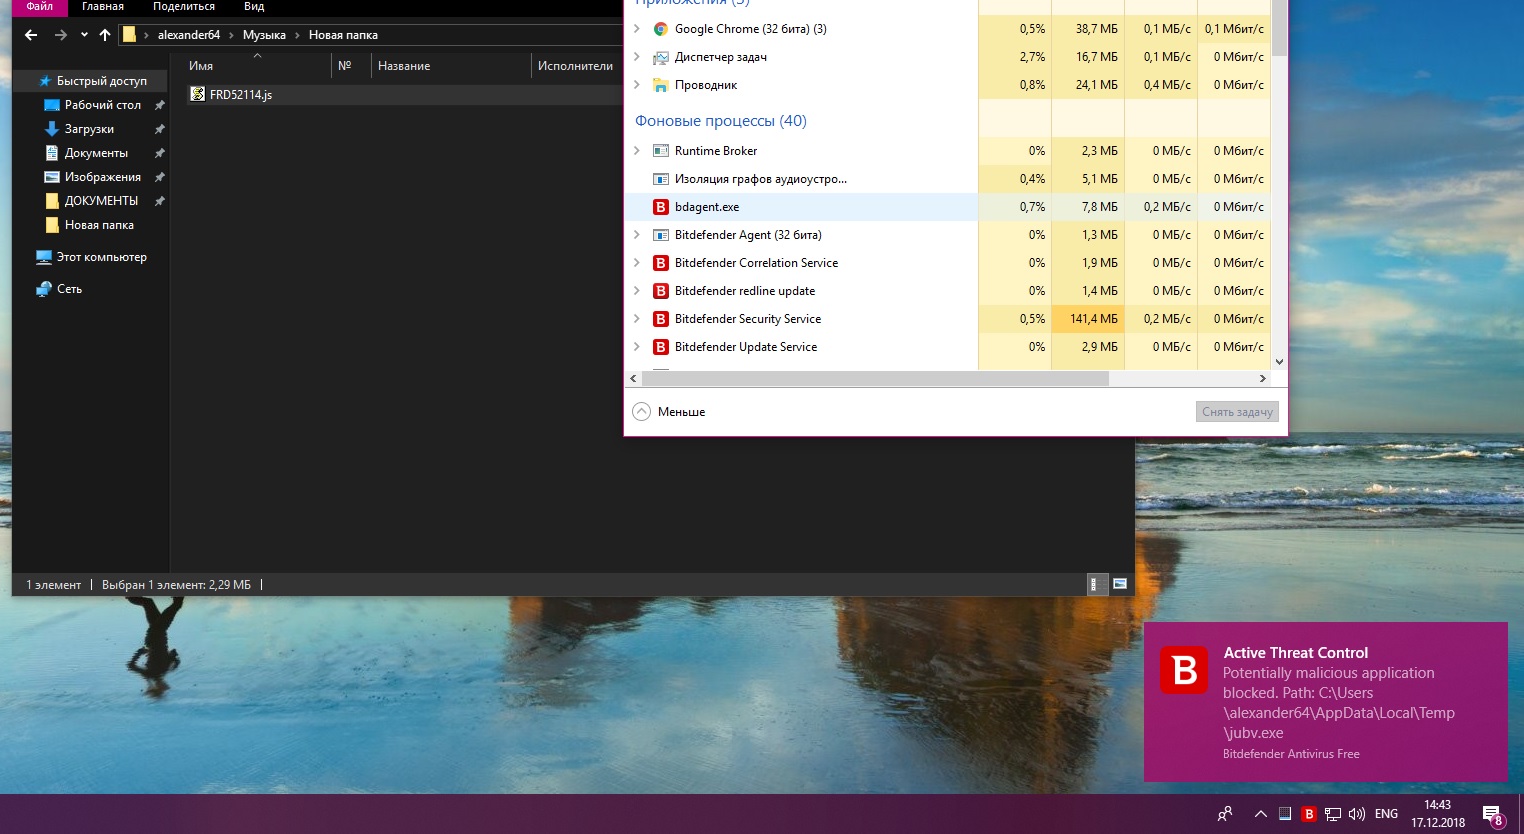Screen dimensions: 1524x834
Task: Click the Загрузки download arrow icon
Action: click(x=52, y=129)
